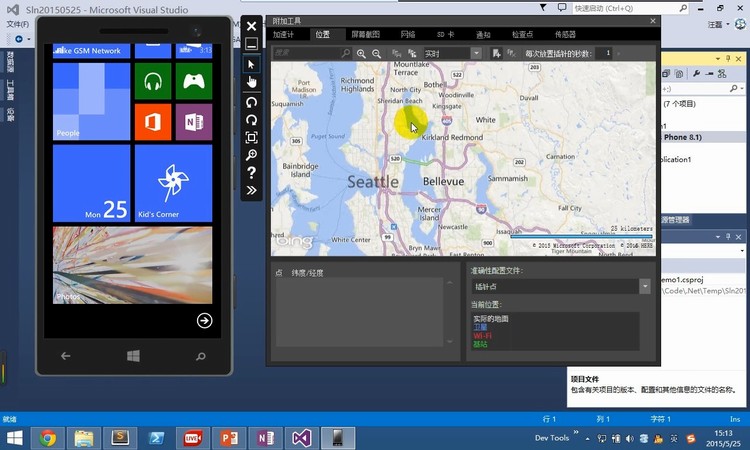This screenshot has width=750, height=450.
Task: Open the 汪磊 account dropdown
Action: click(719, 24)
